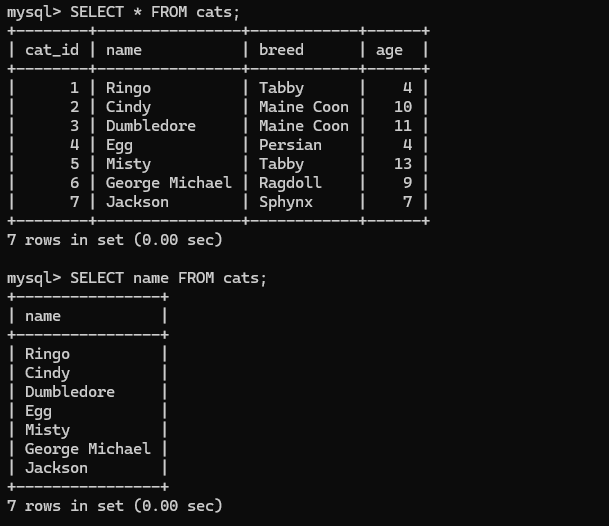This screenshot has height=526, width=609.
Task: Click the Ragdoll breed cell
Action: point(290,183)
